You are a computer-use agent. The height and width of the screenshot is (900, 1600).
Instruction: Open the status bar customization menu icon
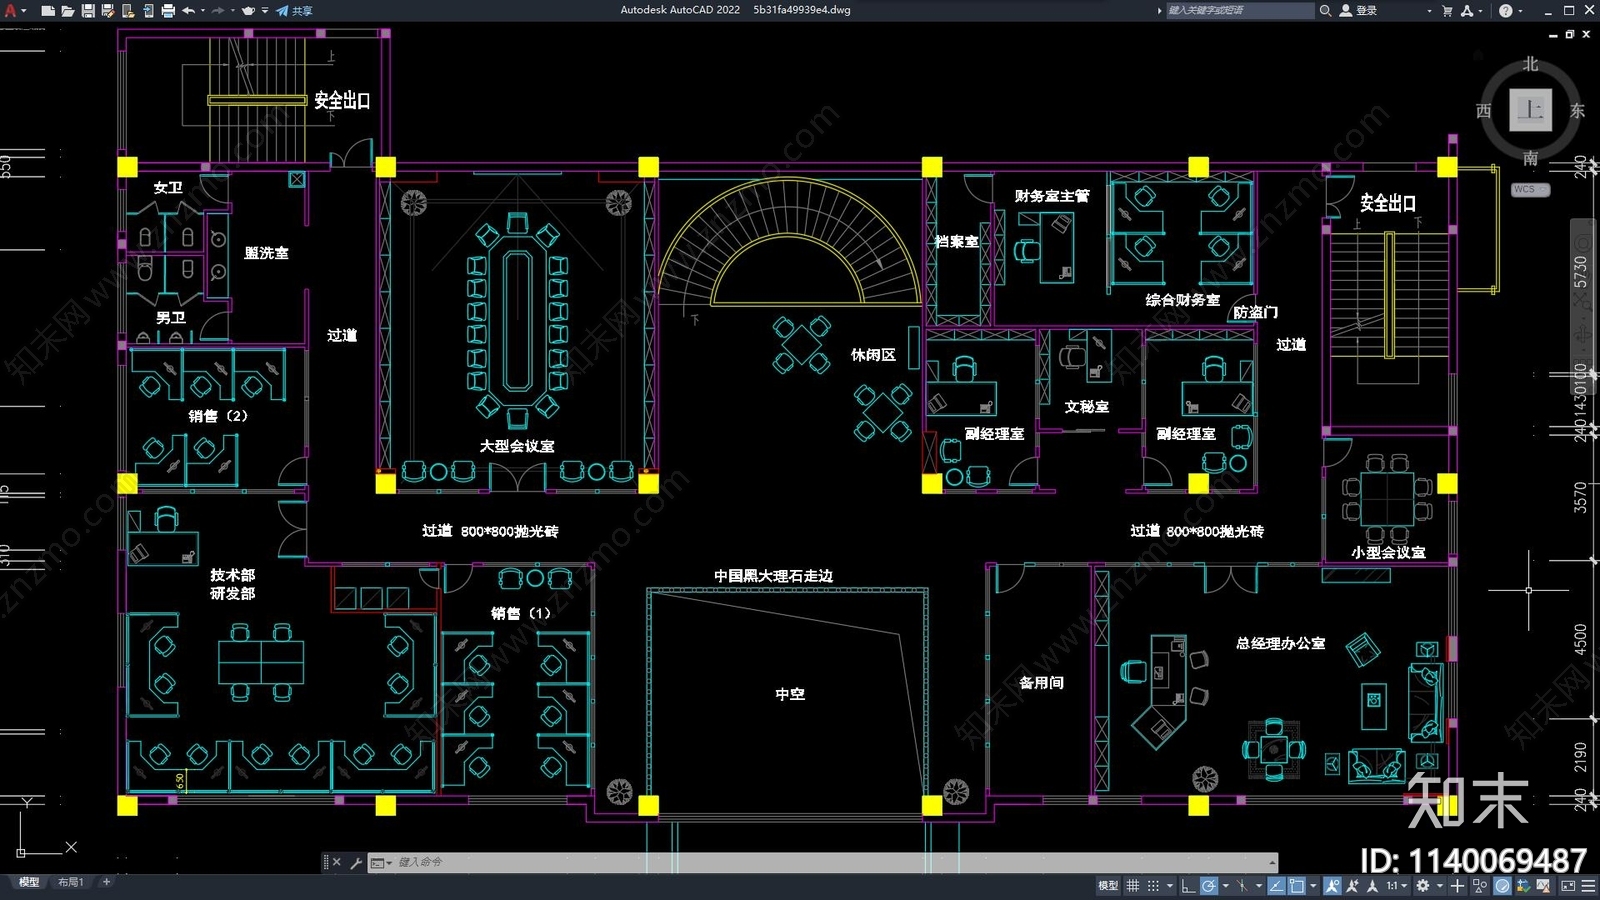(1588, 885)
